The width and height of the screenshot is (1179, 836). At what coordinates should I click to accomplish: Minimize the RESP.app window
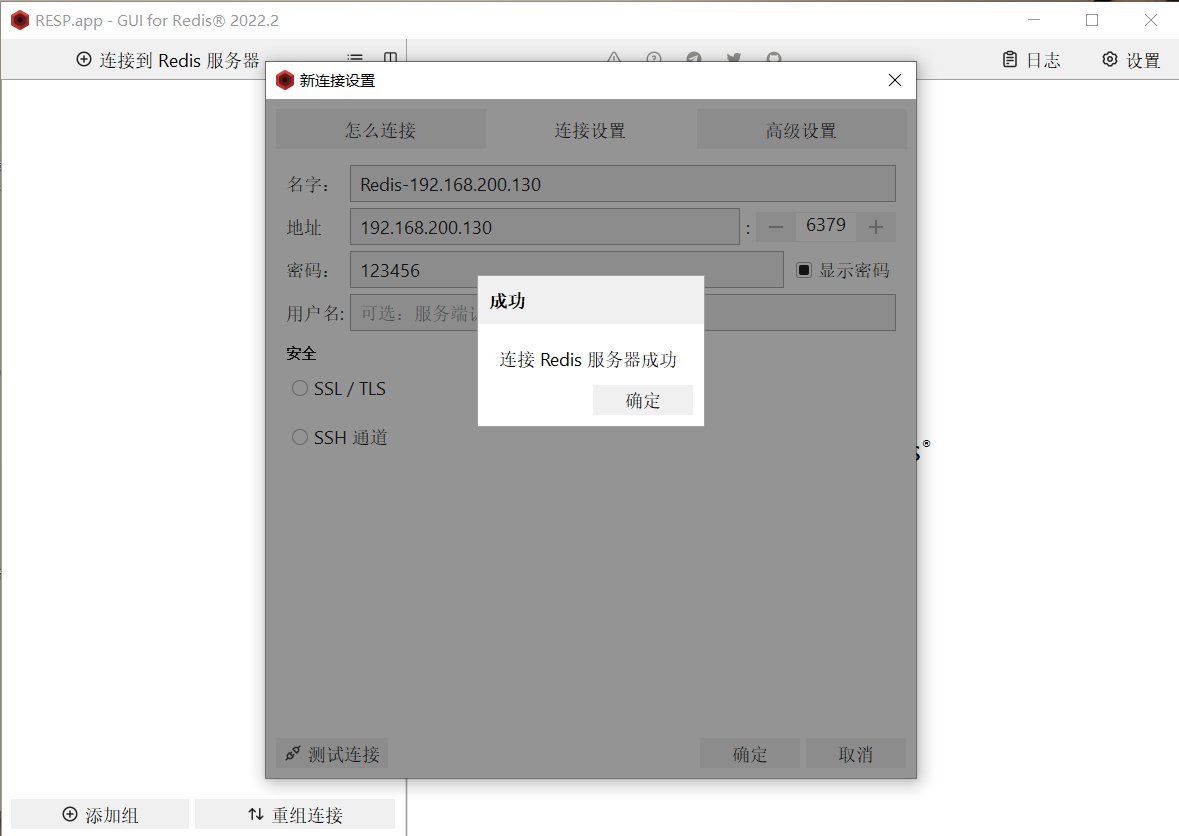click(1034, 20)
